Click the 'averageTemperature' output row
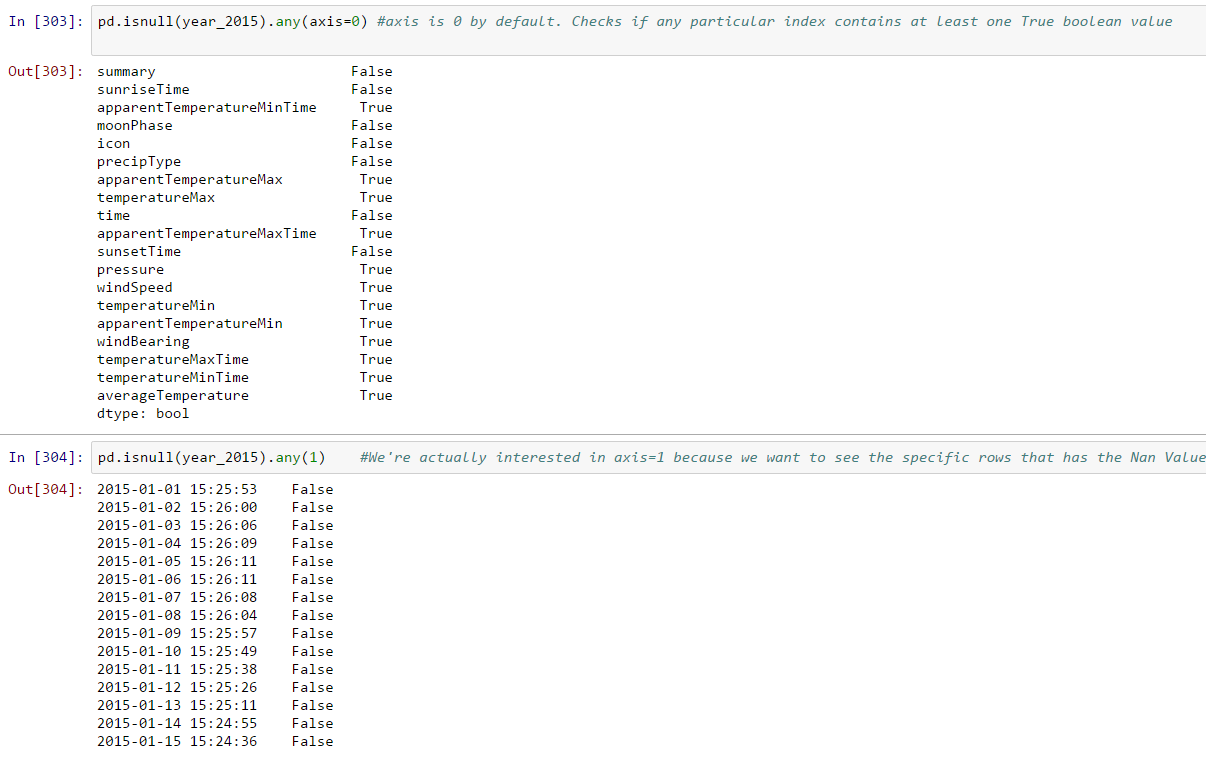Screen dimensions: 1206x757 coord(172,396)
